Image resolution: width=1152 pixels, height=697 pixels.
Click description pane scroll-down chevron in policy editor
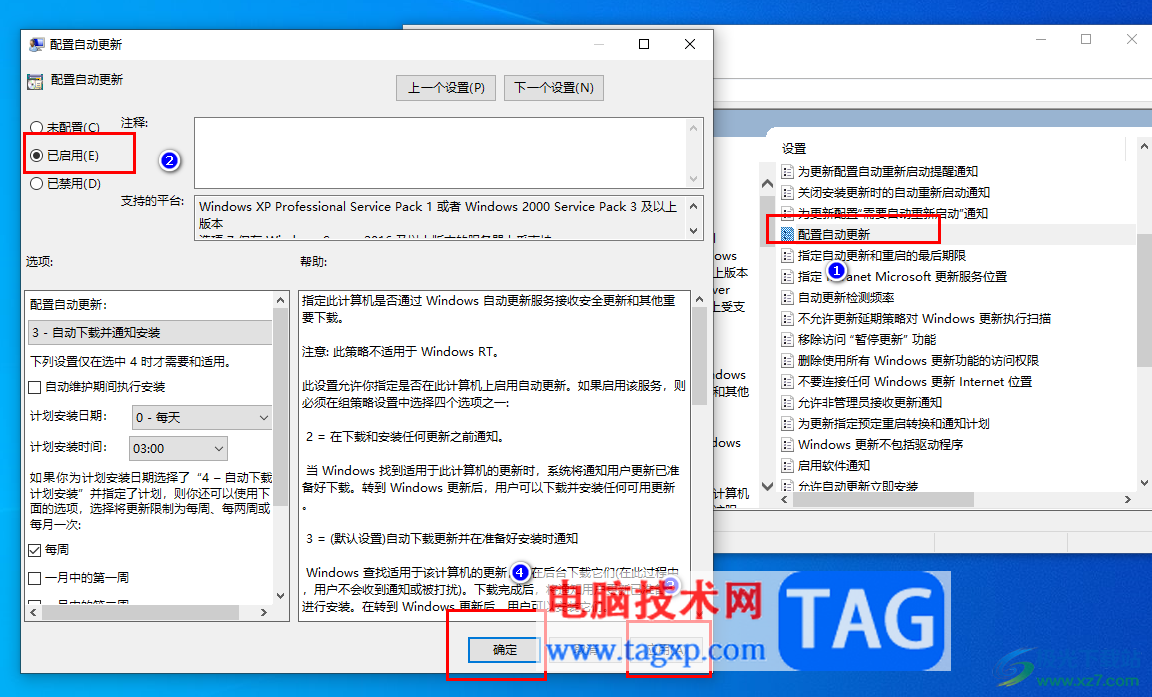[767, 485]
